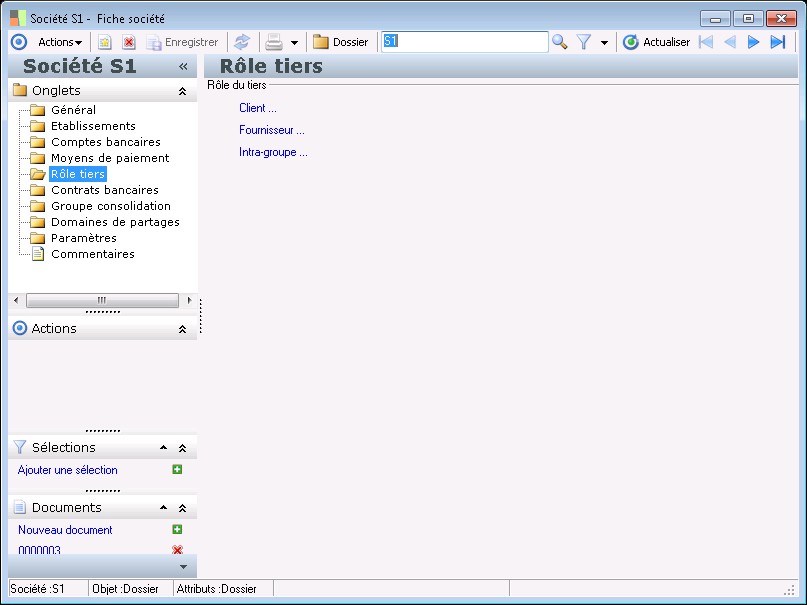Click the Fournisseur ... link
This screenshot has height=605, width=807.
tap(272, 130)
